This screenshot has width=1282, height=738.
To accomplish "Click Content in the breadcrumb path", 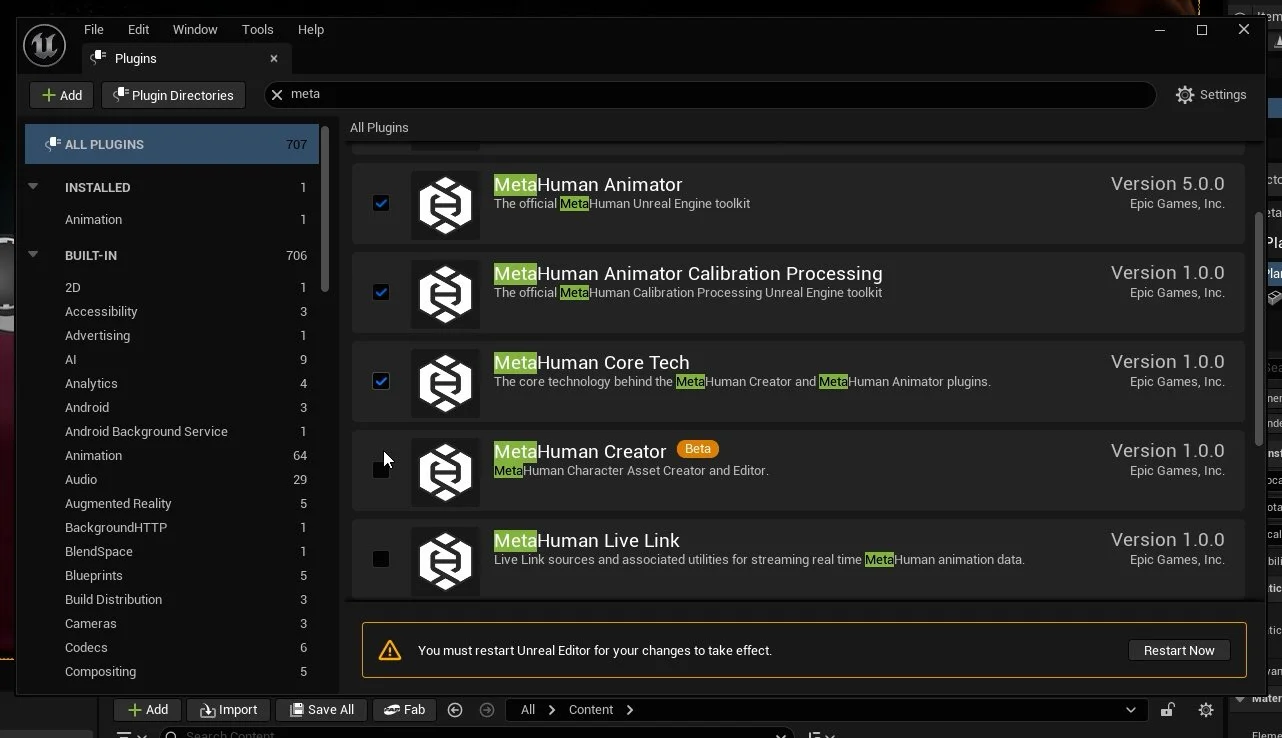I will point(591,710).
